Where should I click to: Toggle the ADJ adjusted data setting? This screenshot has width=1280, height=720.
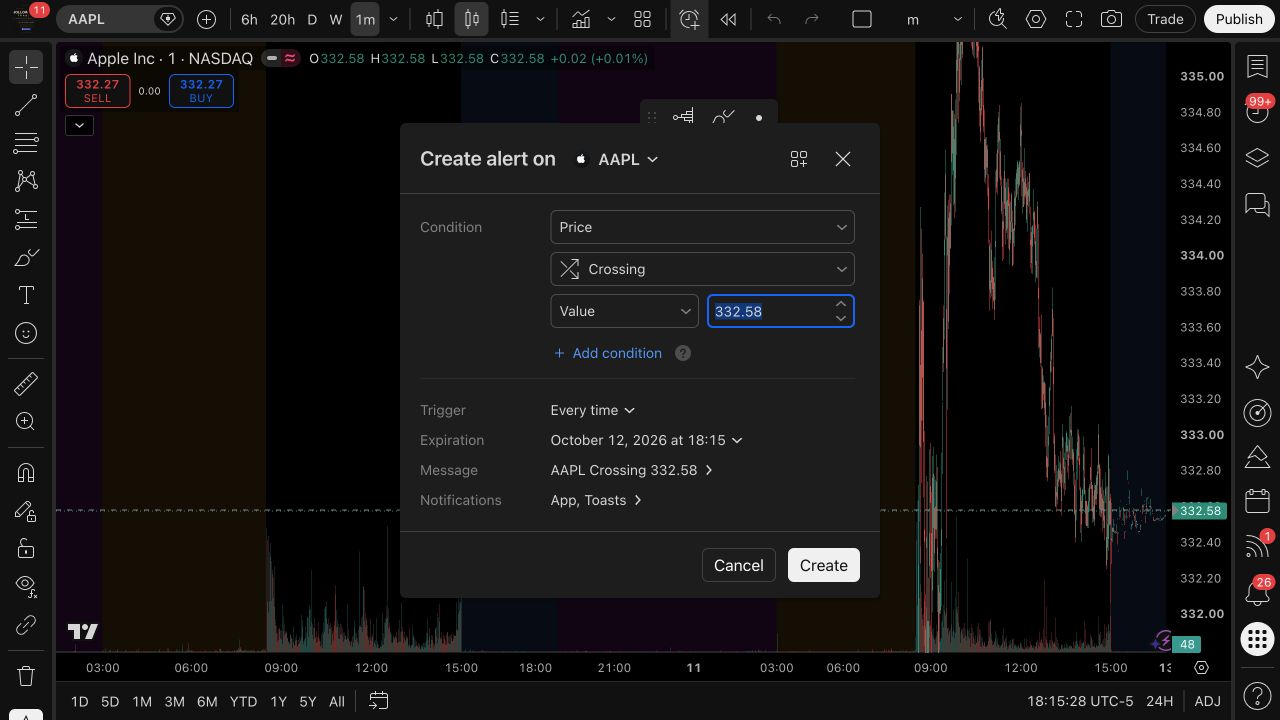(1207, 701)
